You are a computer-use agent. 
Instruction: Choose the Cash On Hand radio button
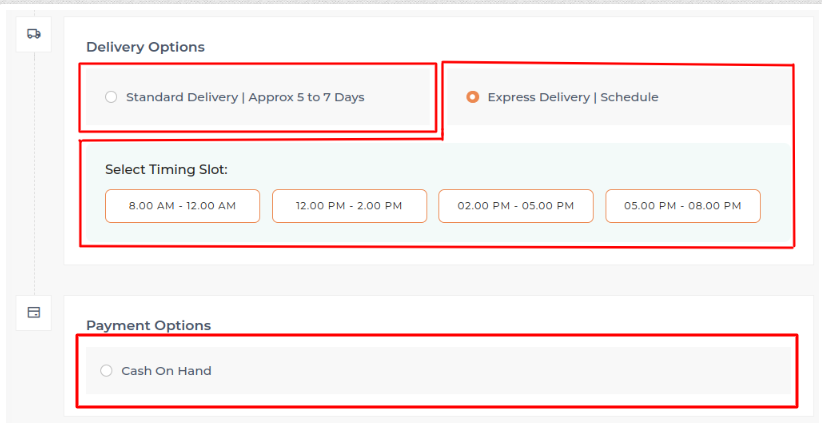coord(107,371)
